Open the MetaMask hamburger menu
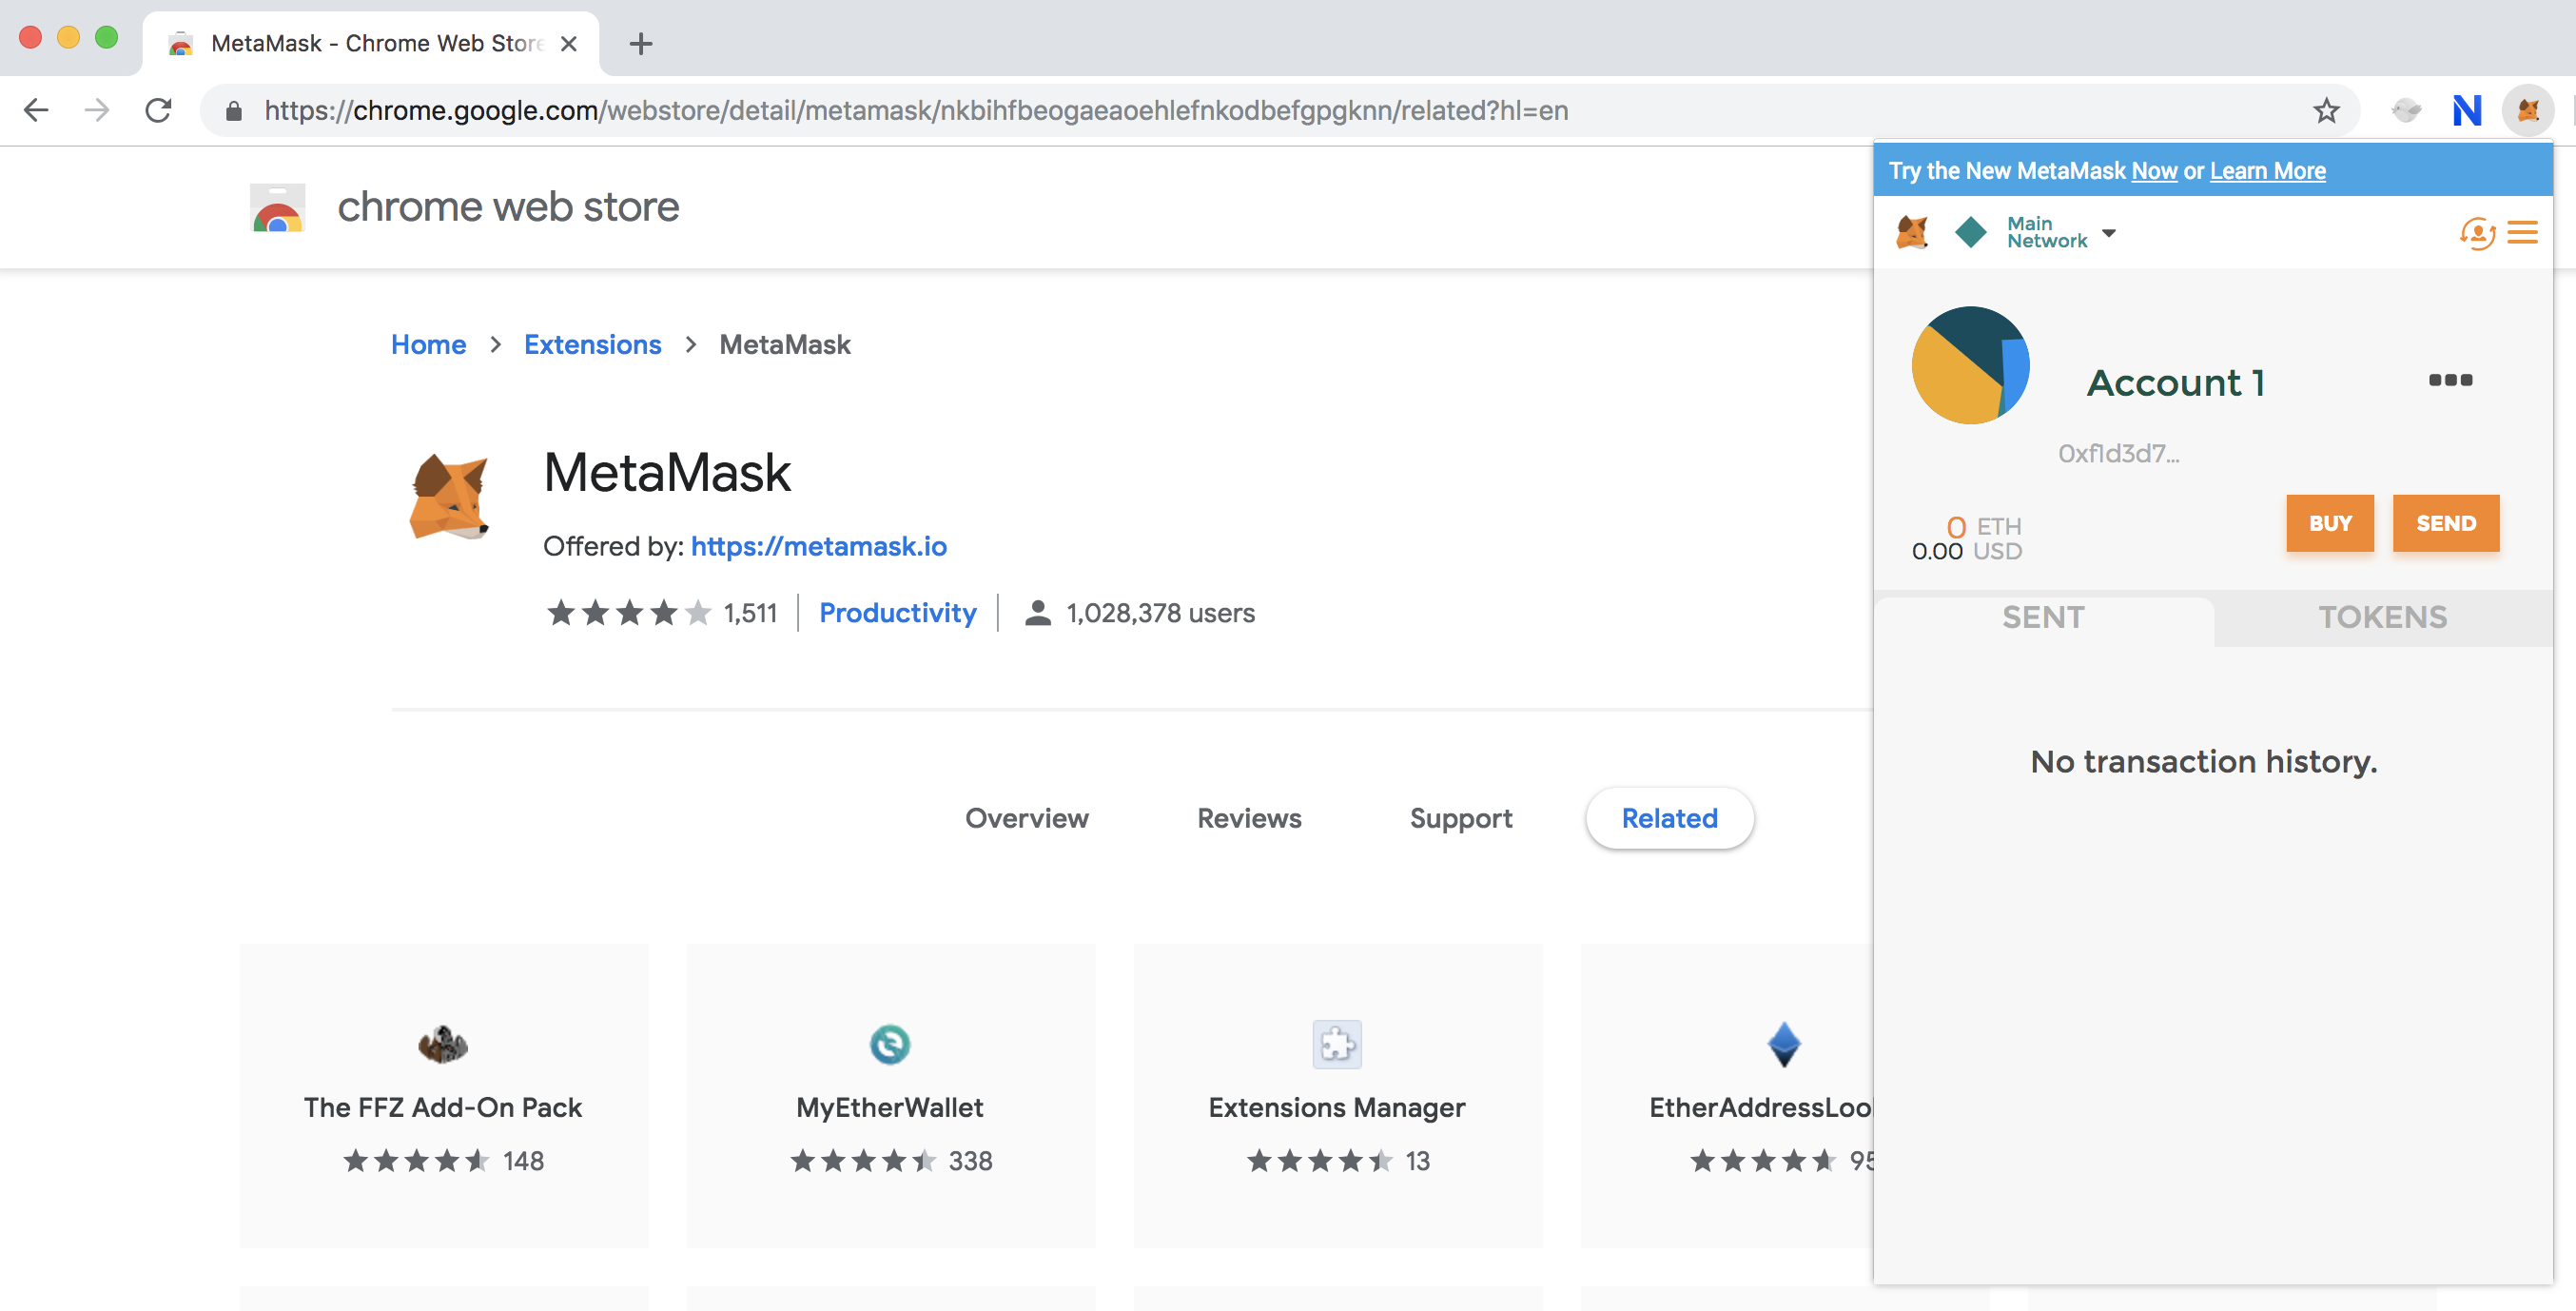 tap(2523, 233)
